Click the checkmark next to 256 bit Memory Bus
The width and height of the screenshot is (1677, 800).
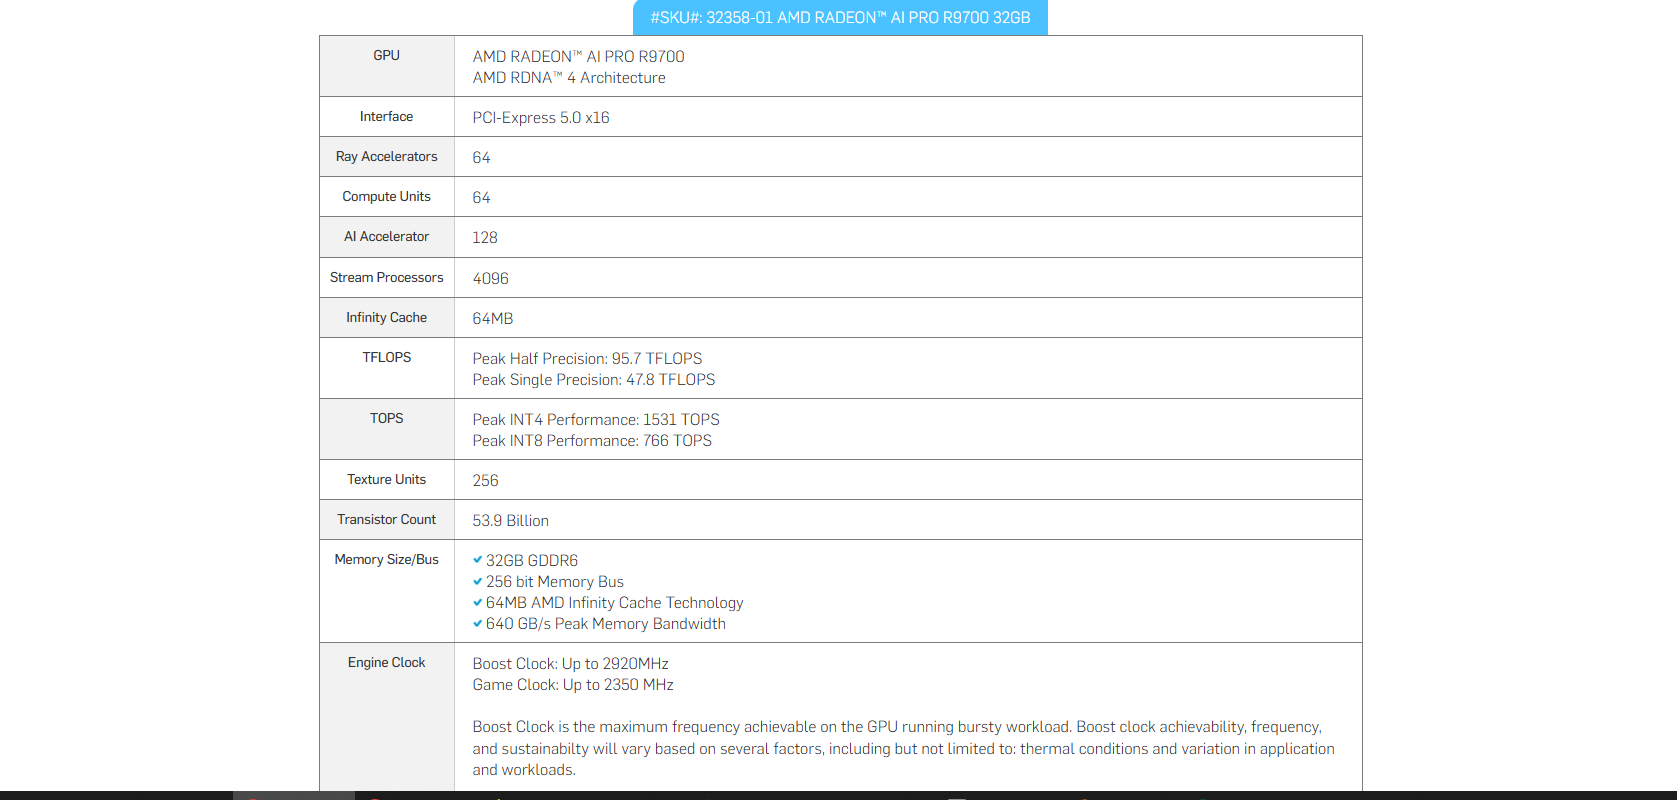tap(477, 581)
